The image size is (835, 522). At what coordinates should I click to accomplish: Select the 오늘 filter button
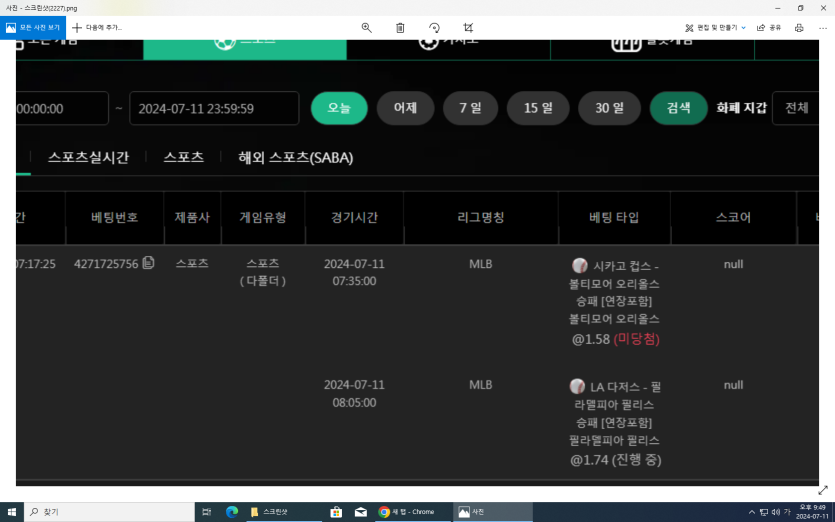point(339,108)
